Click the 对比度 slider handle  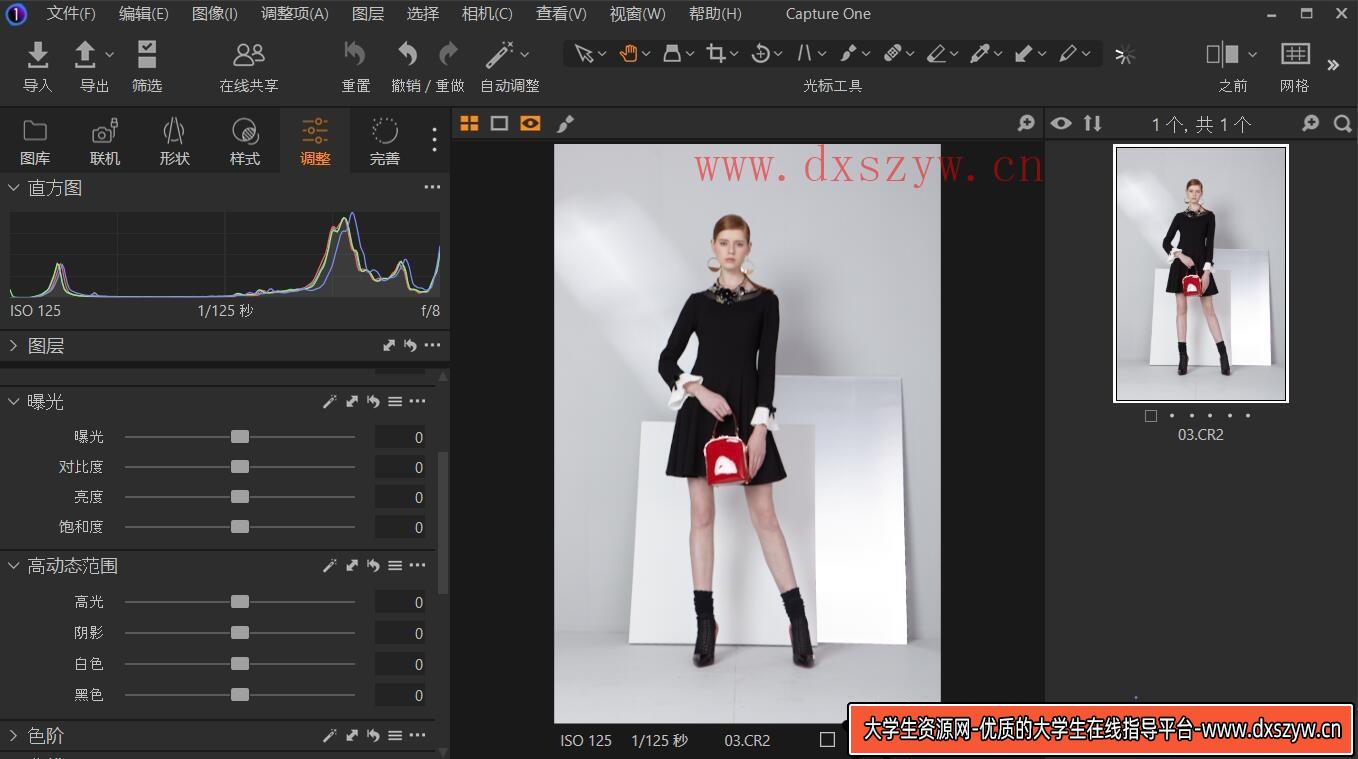coord(240,467)
